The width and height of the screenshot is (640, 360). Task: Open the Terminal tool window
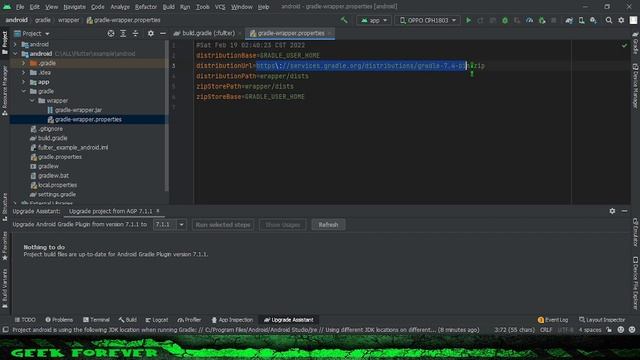tap(96, 320)
